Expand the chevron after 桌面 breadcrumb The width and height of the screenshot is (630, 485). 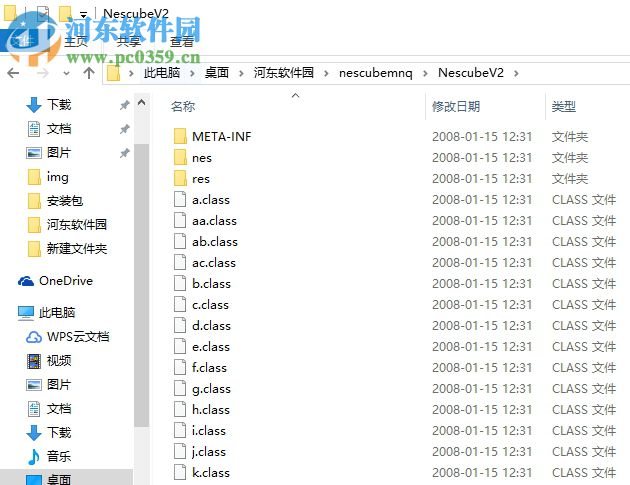241,73
